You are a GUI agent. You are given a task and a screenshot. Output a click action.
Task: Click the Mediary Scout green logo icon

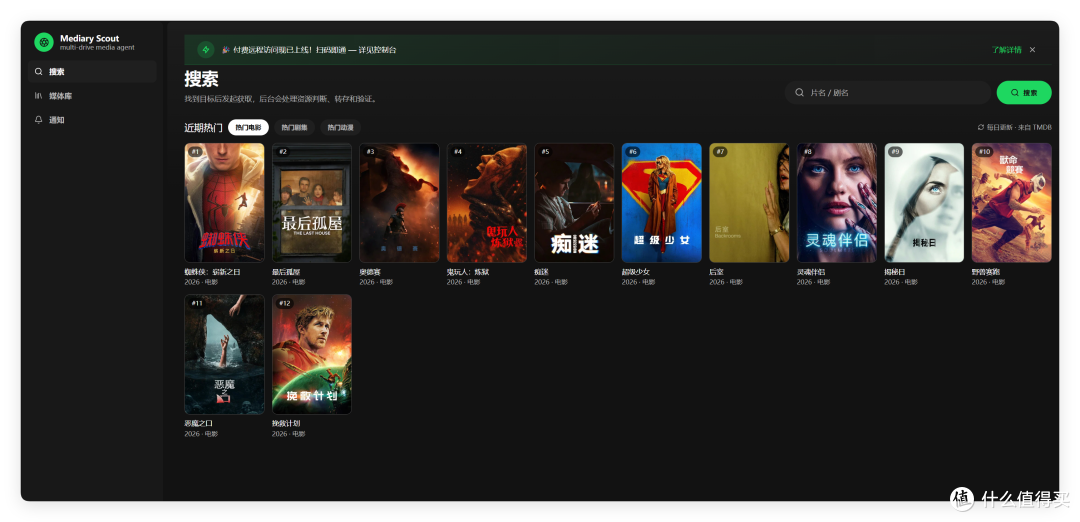(44, 42)
